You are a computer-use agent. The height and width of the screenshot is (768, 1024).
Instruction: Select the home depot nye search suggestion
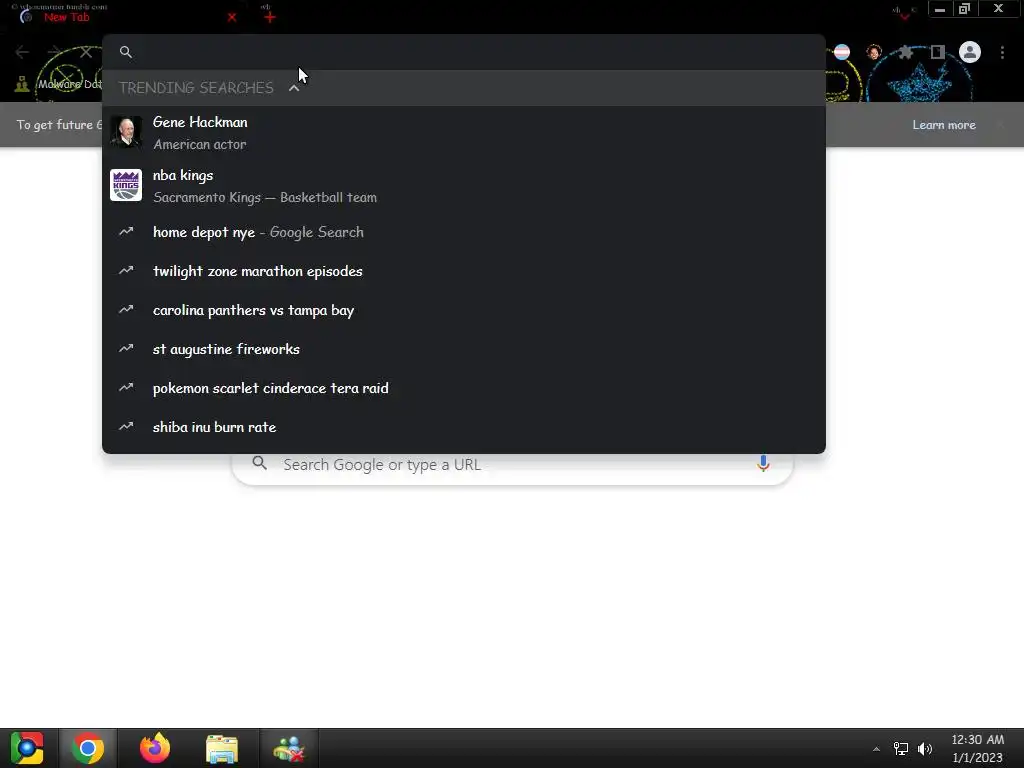(464, 232)
